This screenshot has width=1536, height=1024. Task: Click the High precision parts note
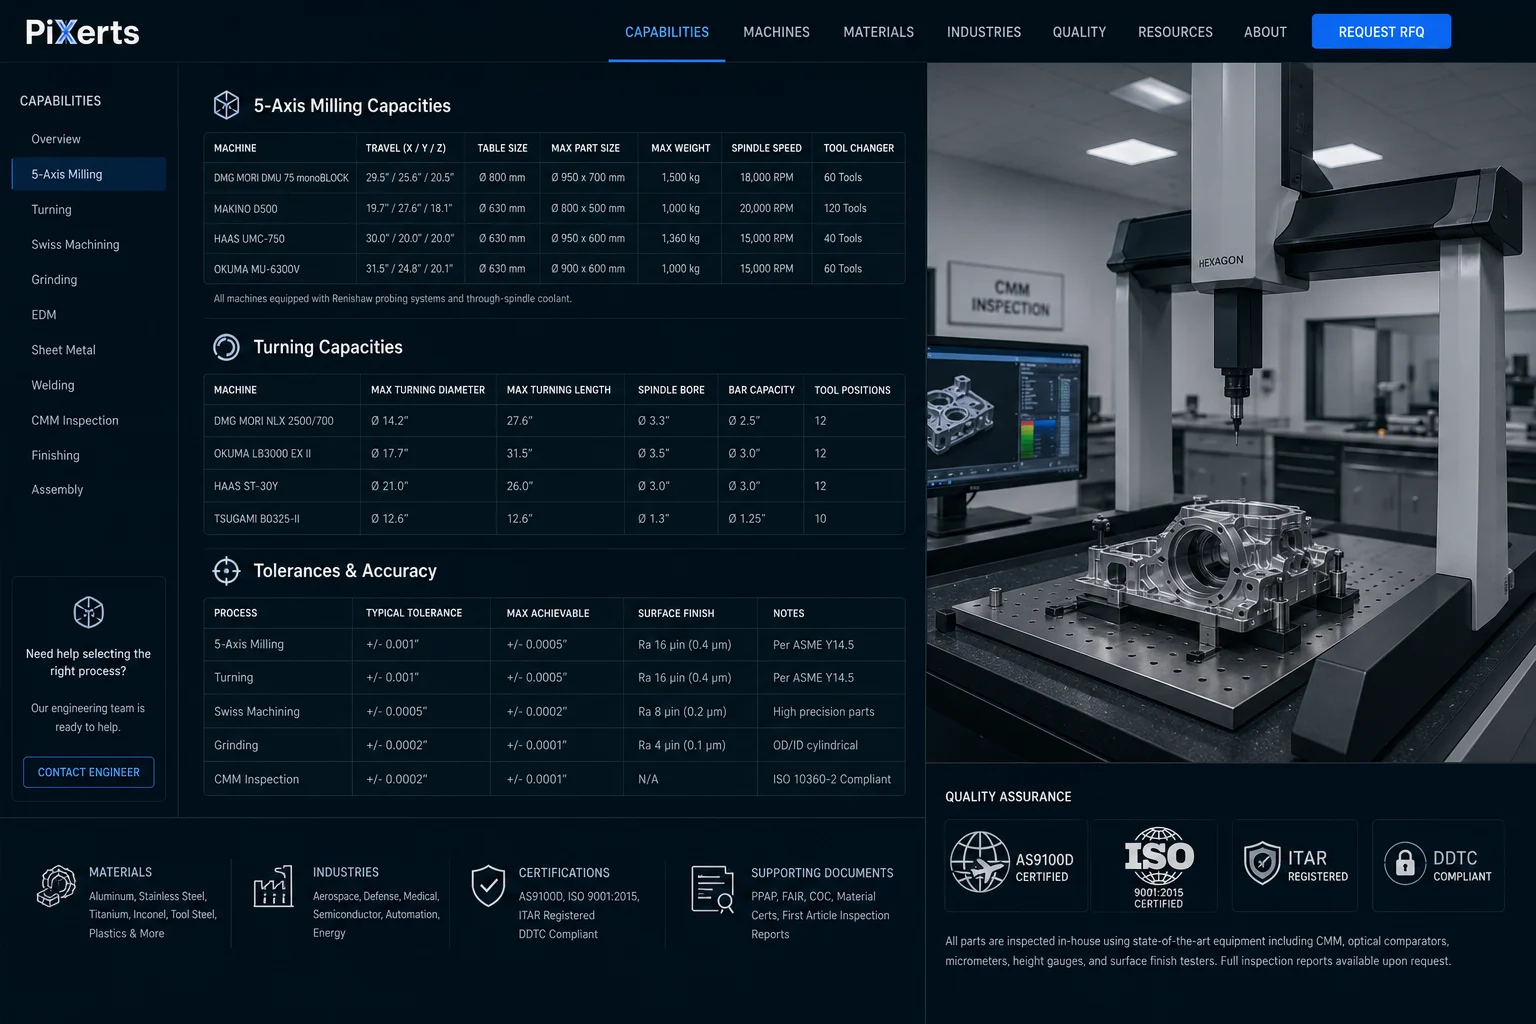click(824, 712)
